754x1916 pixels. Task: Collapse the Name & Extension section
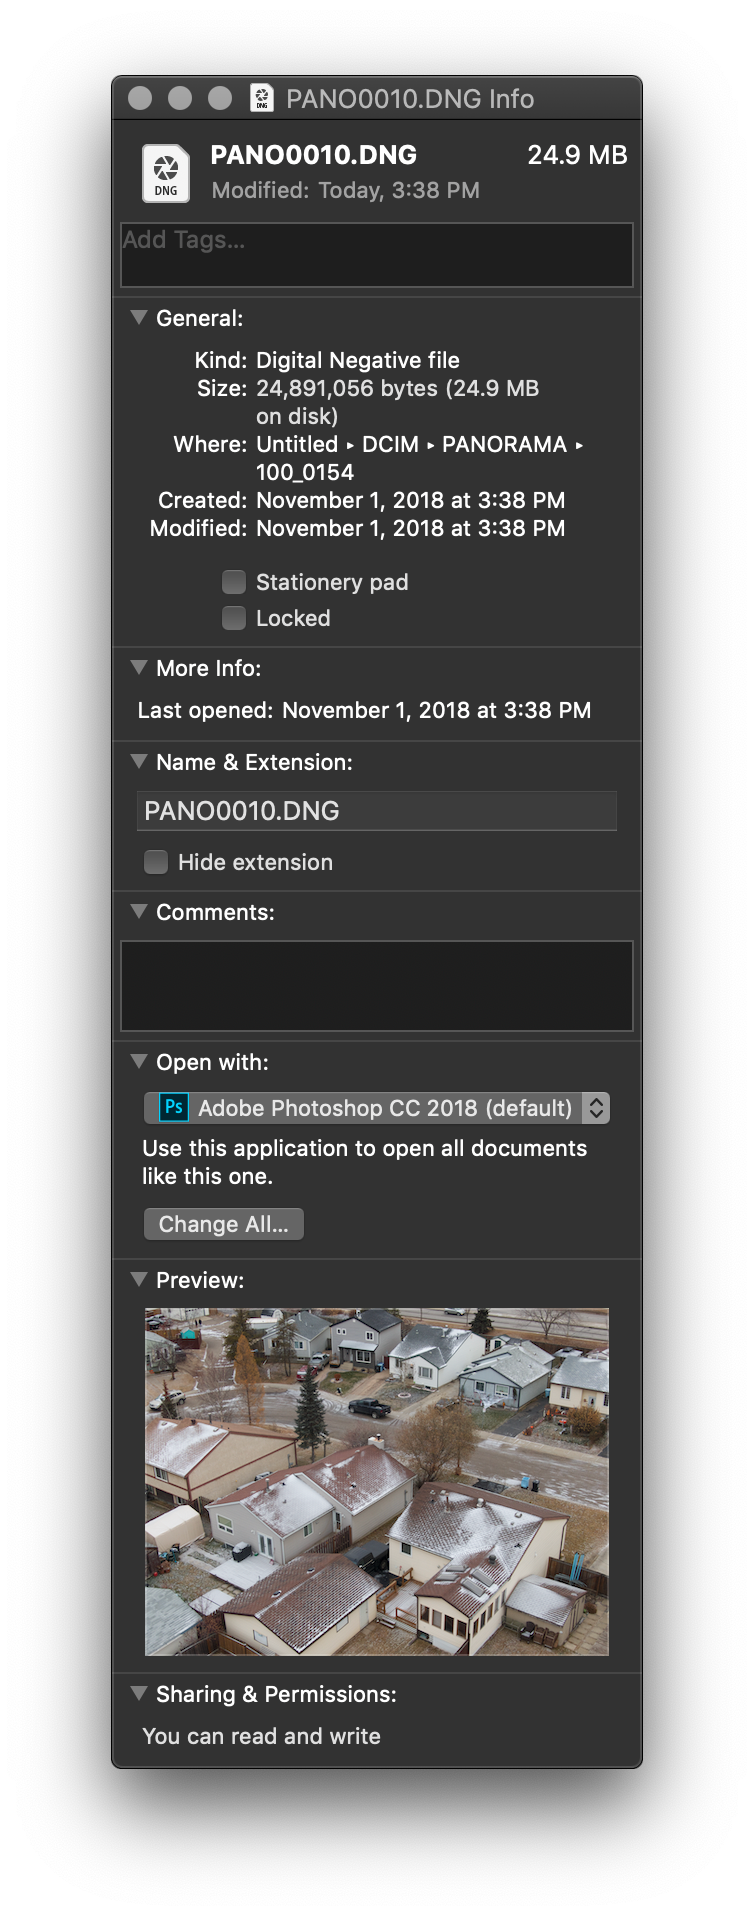pyautogui.click(x=139, y=761)
